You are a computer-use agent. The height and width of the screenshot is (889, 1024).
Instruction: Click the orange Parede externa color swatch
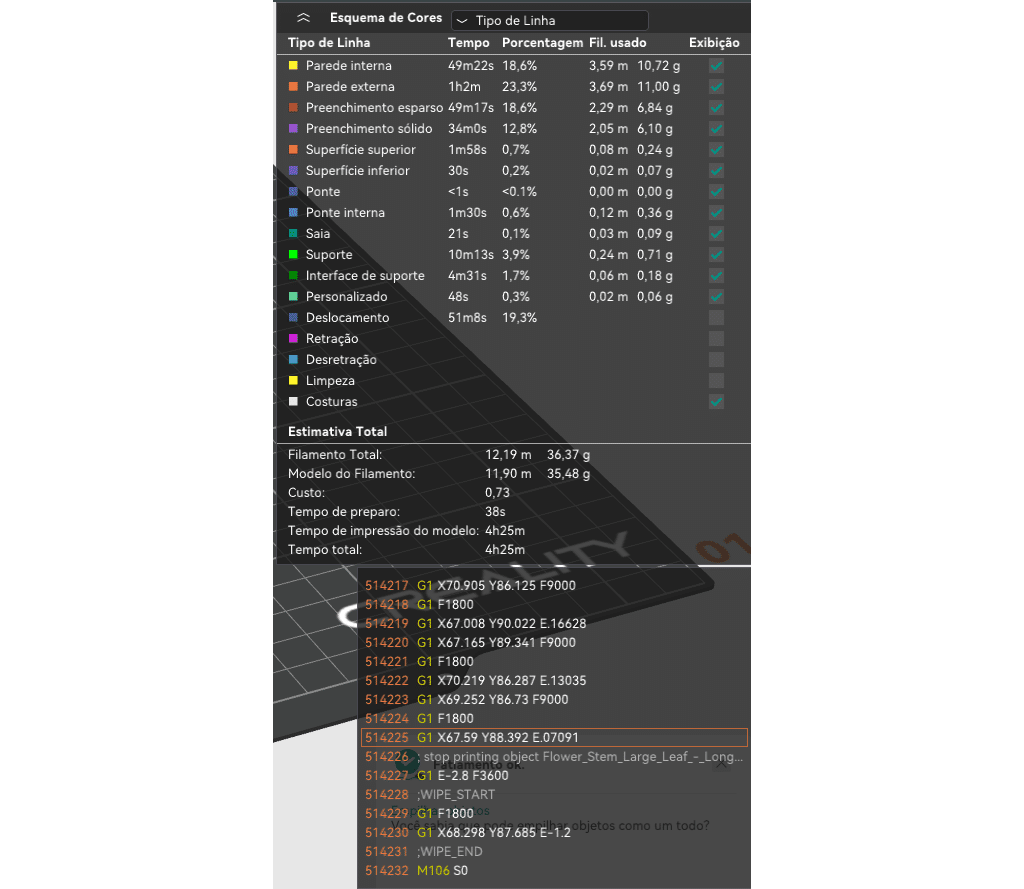(x=293, y=86)
